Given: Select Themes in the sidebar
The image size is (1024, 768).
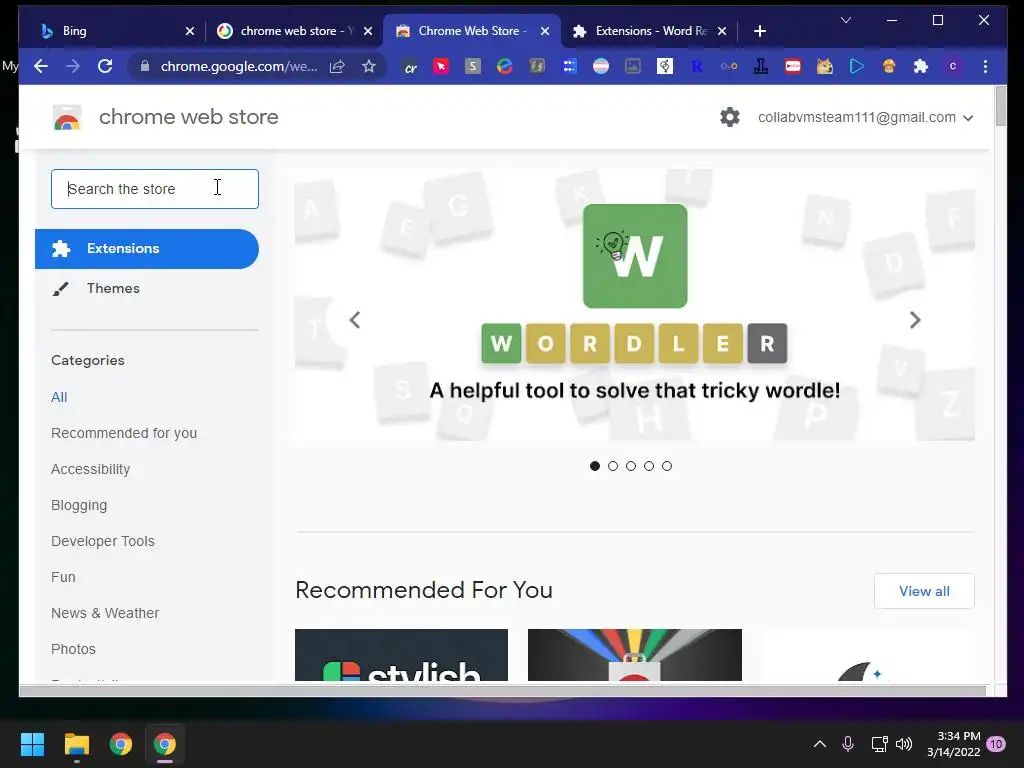Looking at the screenshot, I should [147, 288].
